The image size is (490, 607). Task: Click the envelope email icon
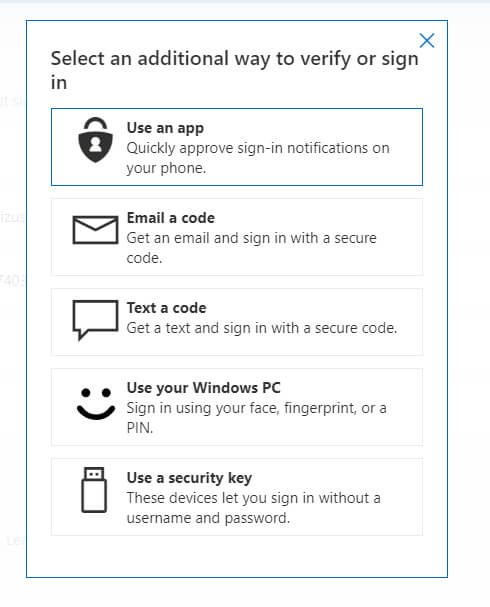point(95,230)
